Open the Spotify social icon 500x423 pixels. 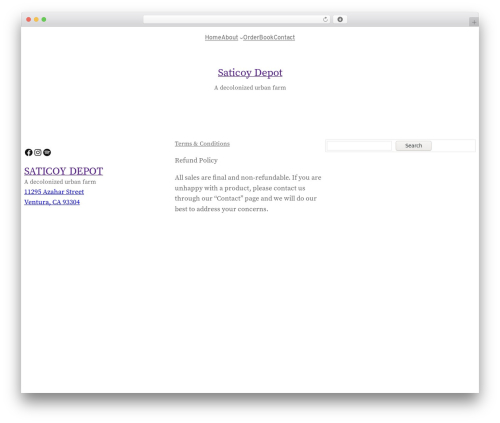click(47, 152)
